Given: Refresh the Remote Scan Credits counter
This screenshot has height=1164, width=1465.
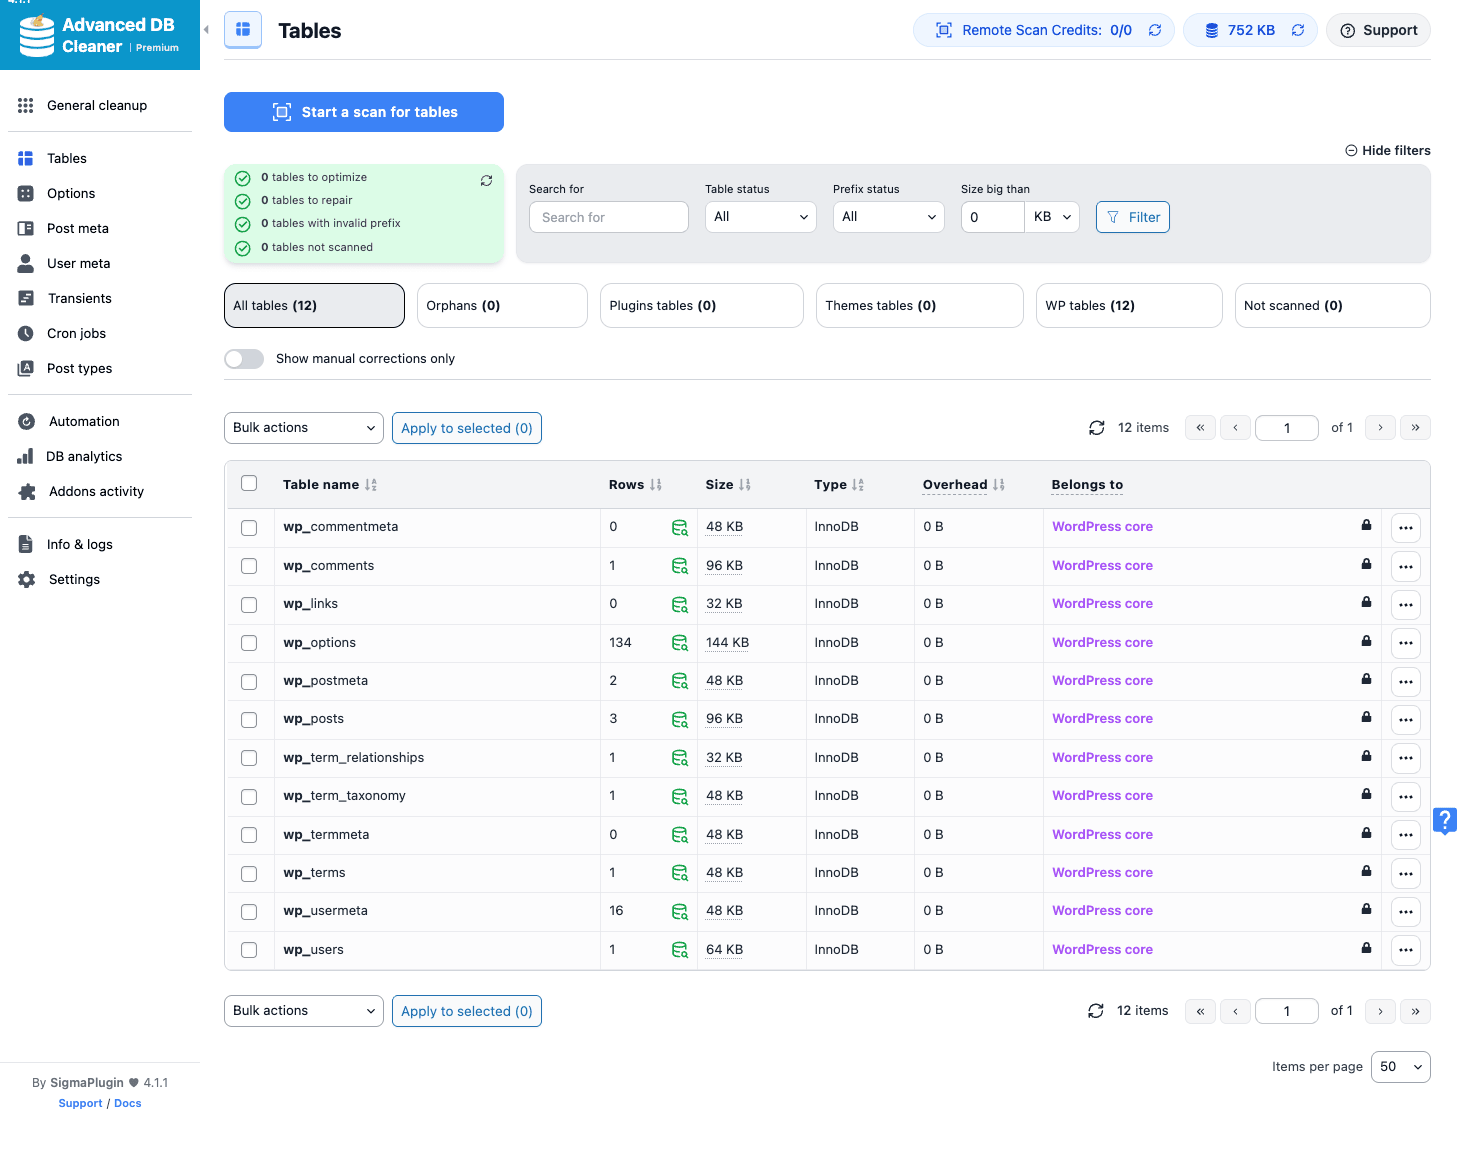Looking at the screenshot, I should point(1155,30).
